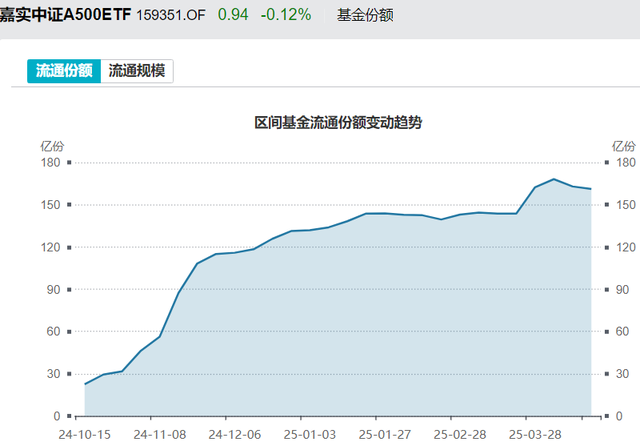Click the right axis 180 label
The height and width of the screenshot is (446, 640).
click(626, 162)
